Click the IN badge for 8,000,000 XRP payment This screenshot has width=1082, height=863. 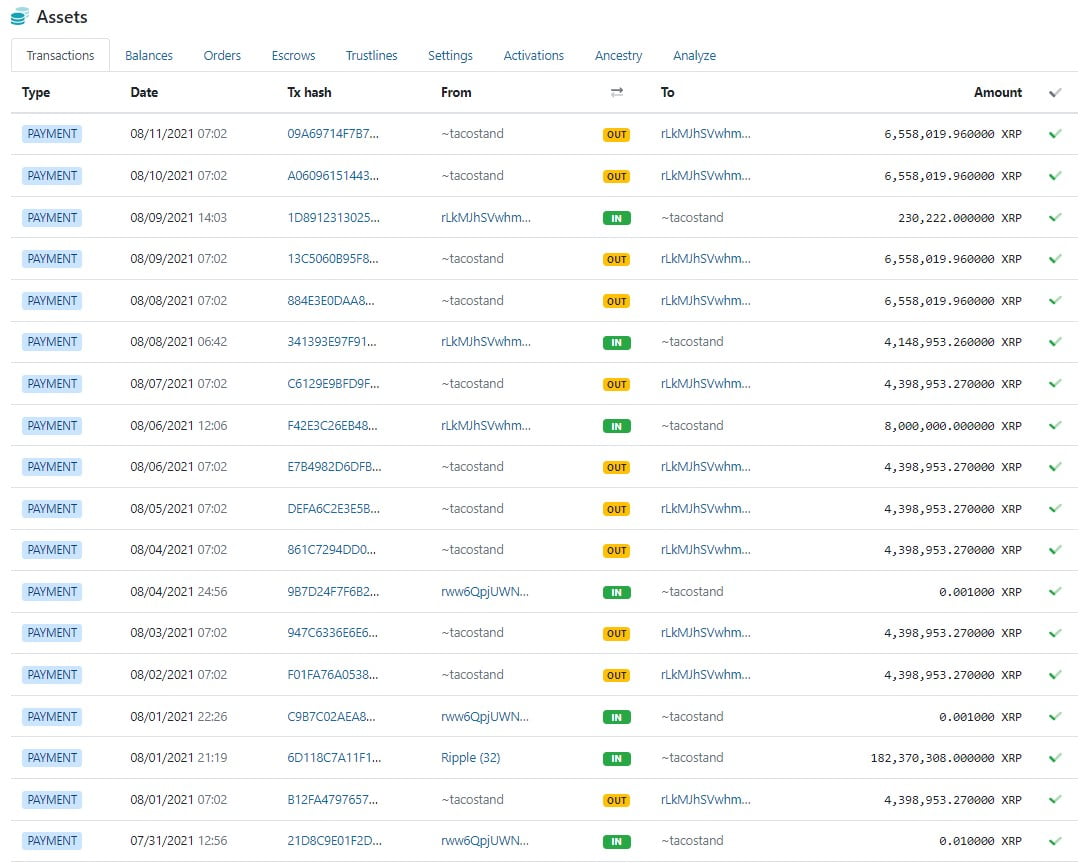616,426
